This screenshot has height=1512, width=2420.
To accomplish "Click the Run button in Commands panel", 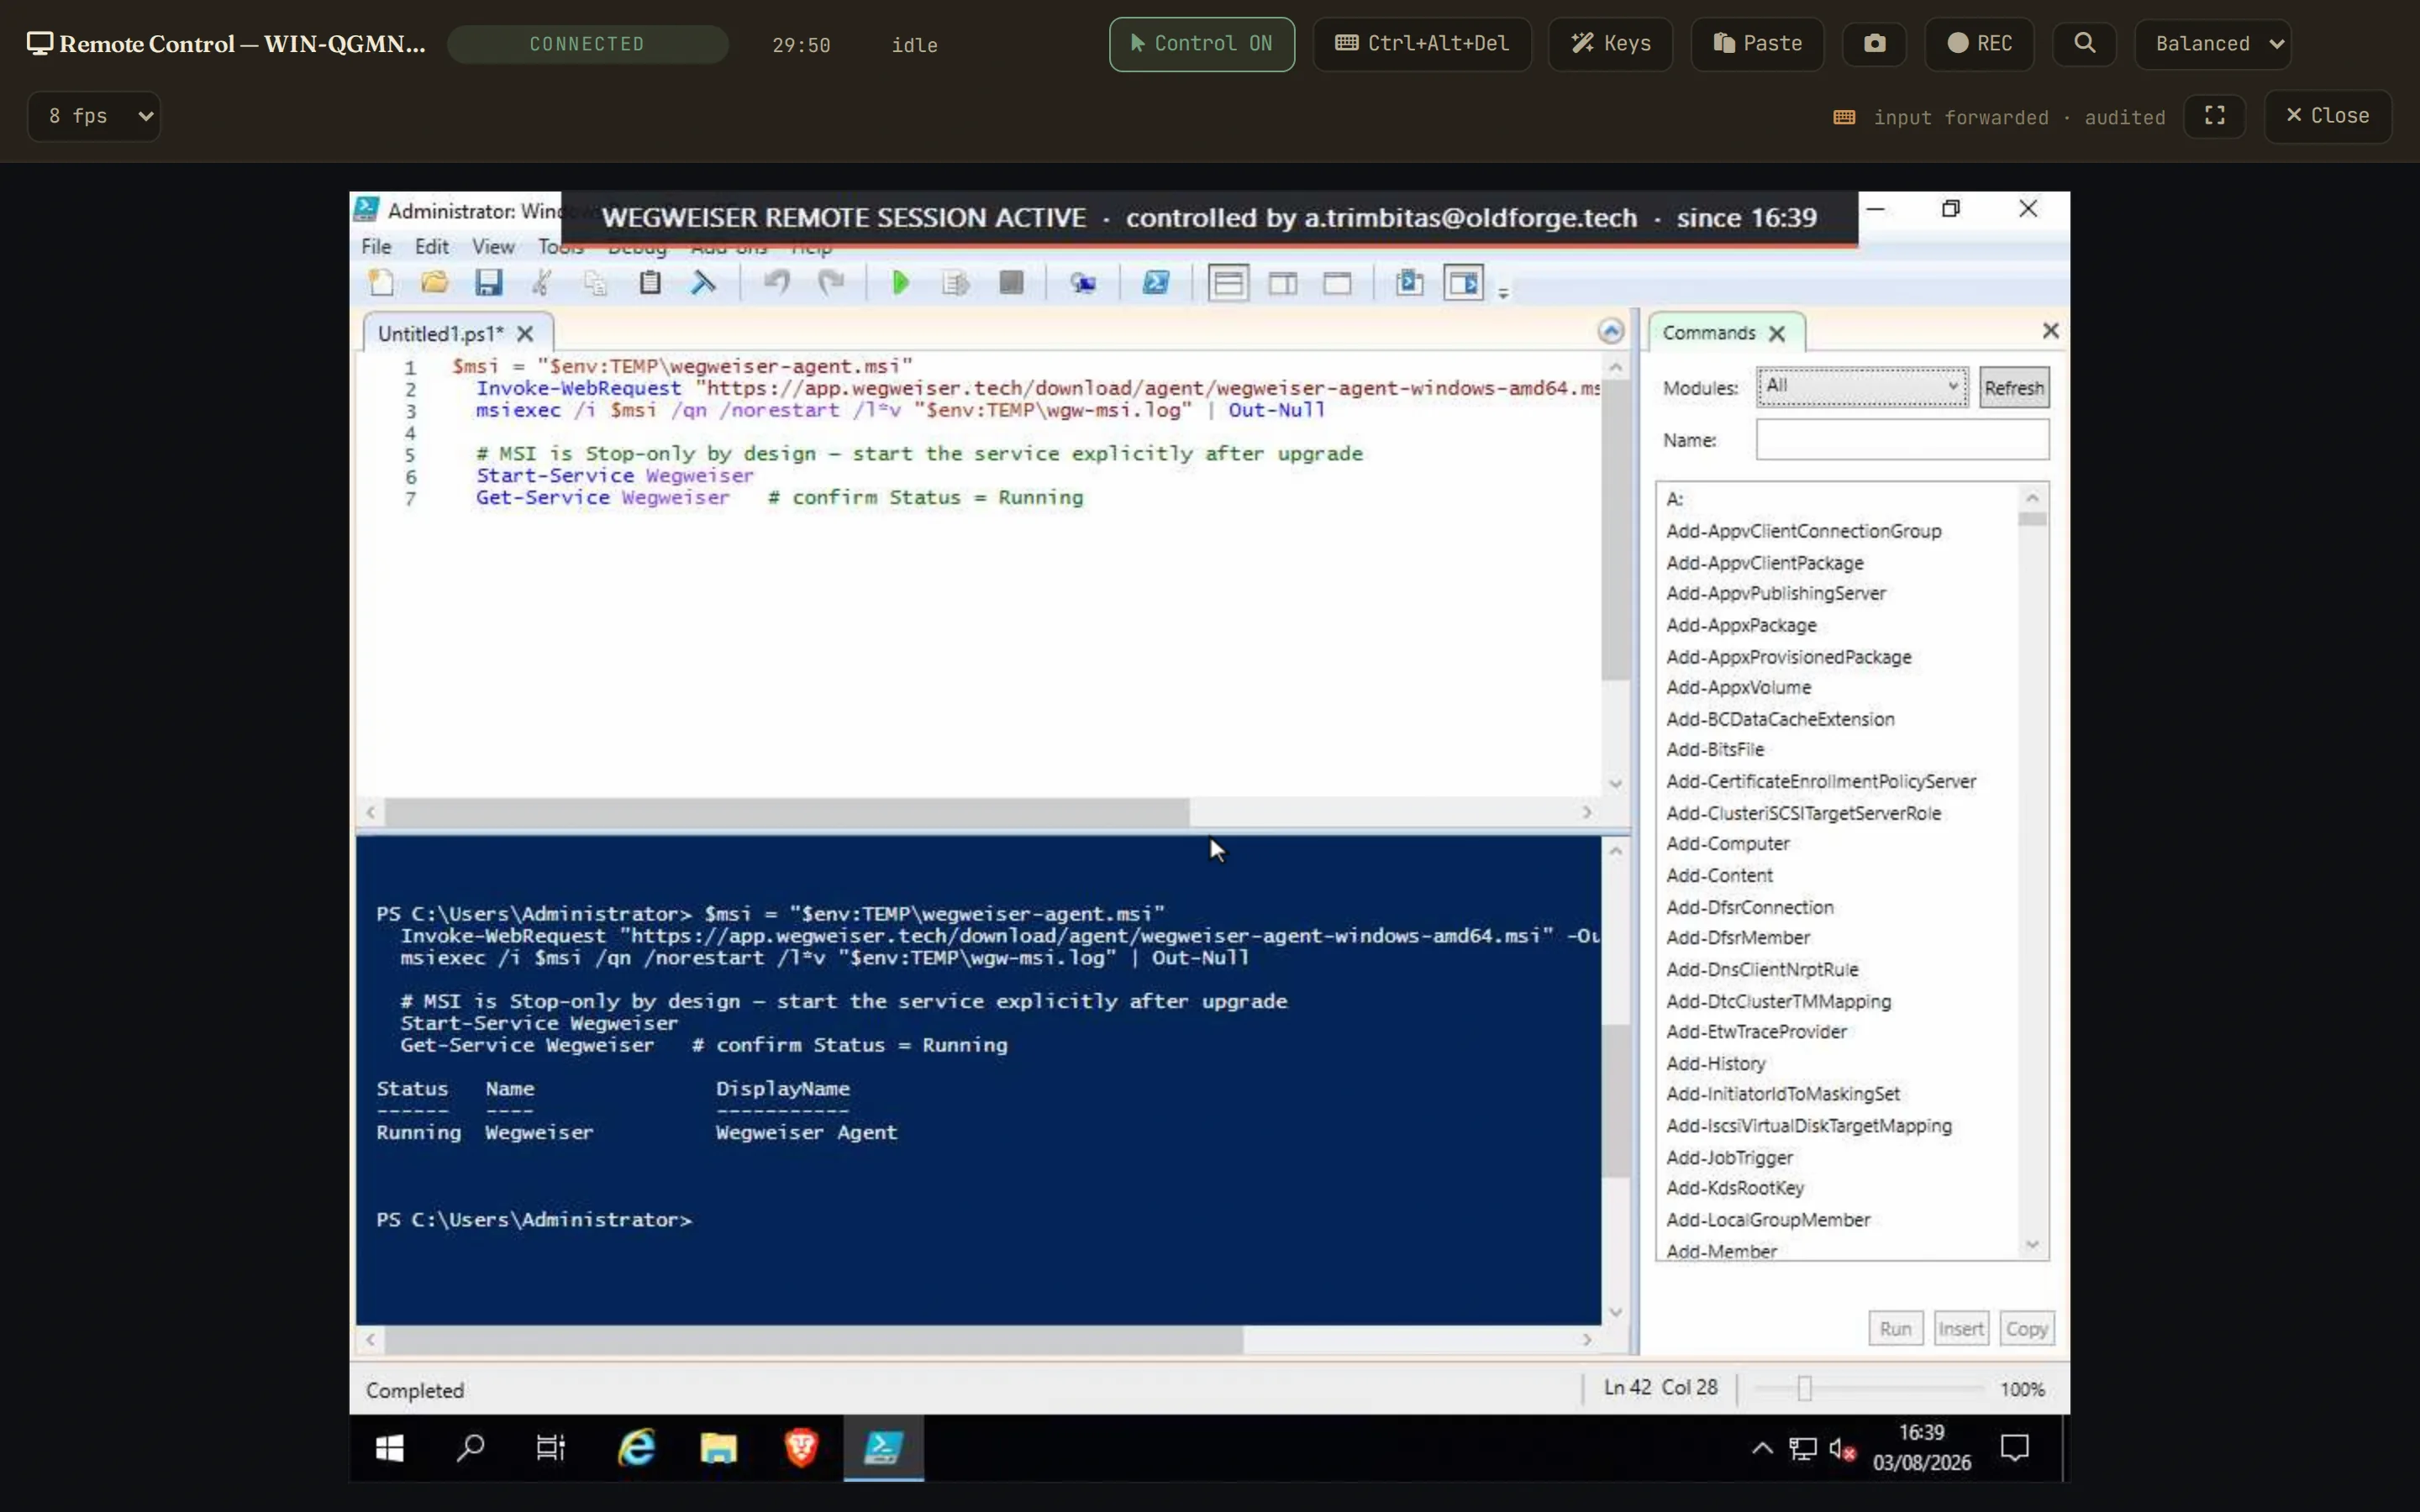I will click(x=1895, y=1329).
